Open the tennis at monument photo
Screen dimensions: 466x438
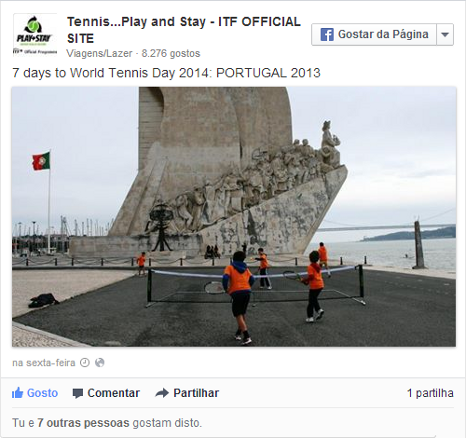234,217
